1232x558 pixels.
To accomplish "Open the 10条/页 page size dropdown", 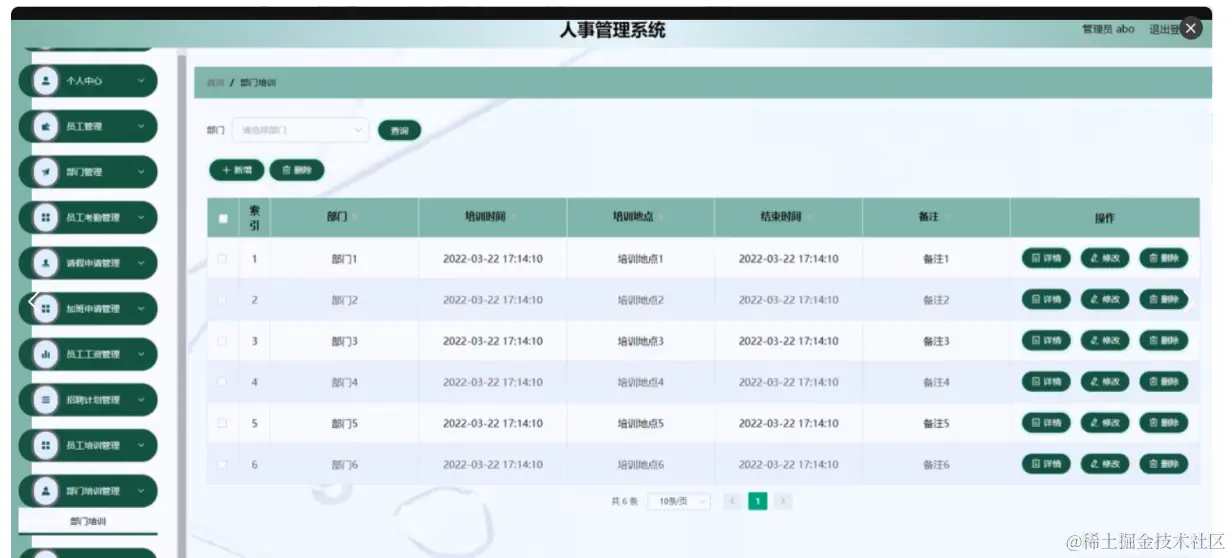I will coord(679,501).
